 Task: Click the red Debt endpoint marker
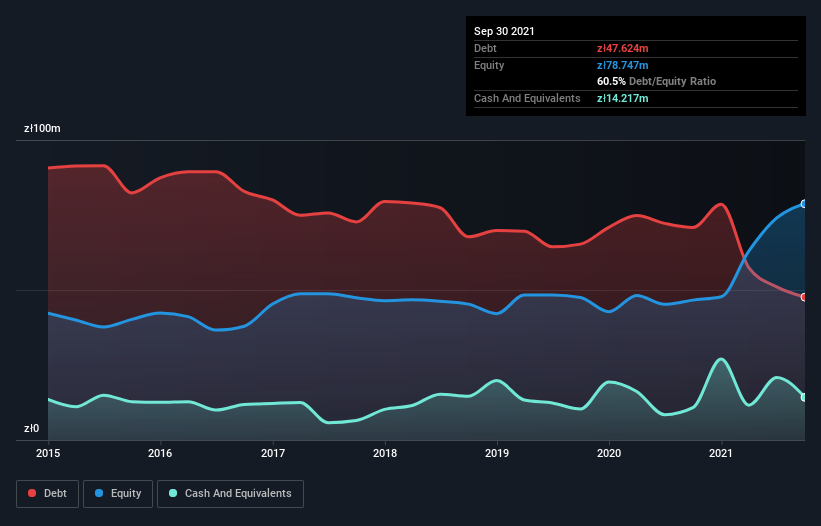[804, 297]
